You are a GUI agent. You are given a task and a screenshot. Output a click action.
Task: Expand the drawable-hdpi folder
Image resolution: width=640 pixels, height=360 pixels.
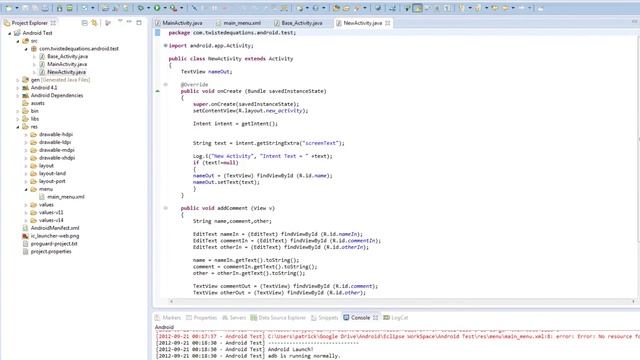[26, 135]
